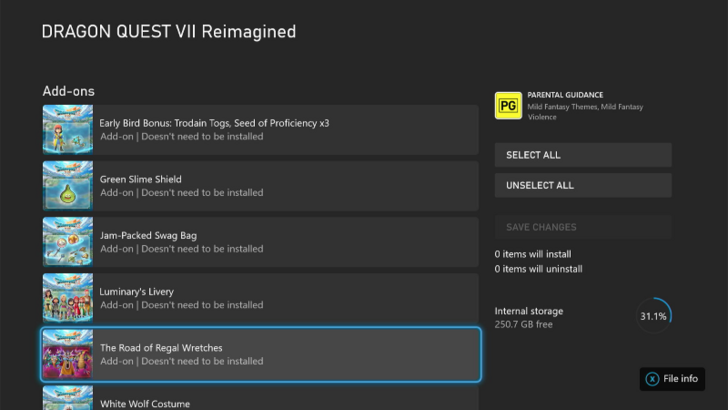This screenshot has height=410, width=728.
Task: Click the Luminary's Livery character thumbnail
Action: point(68,298)
